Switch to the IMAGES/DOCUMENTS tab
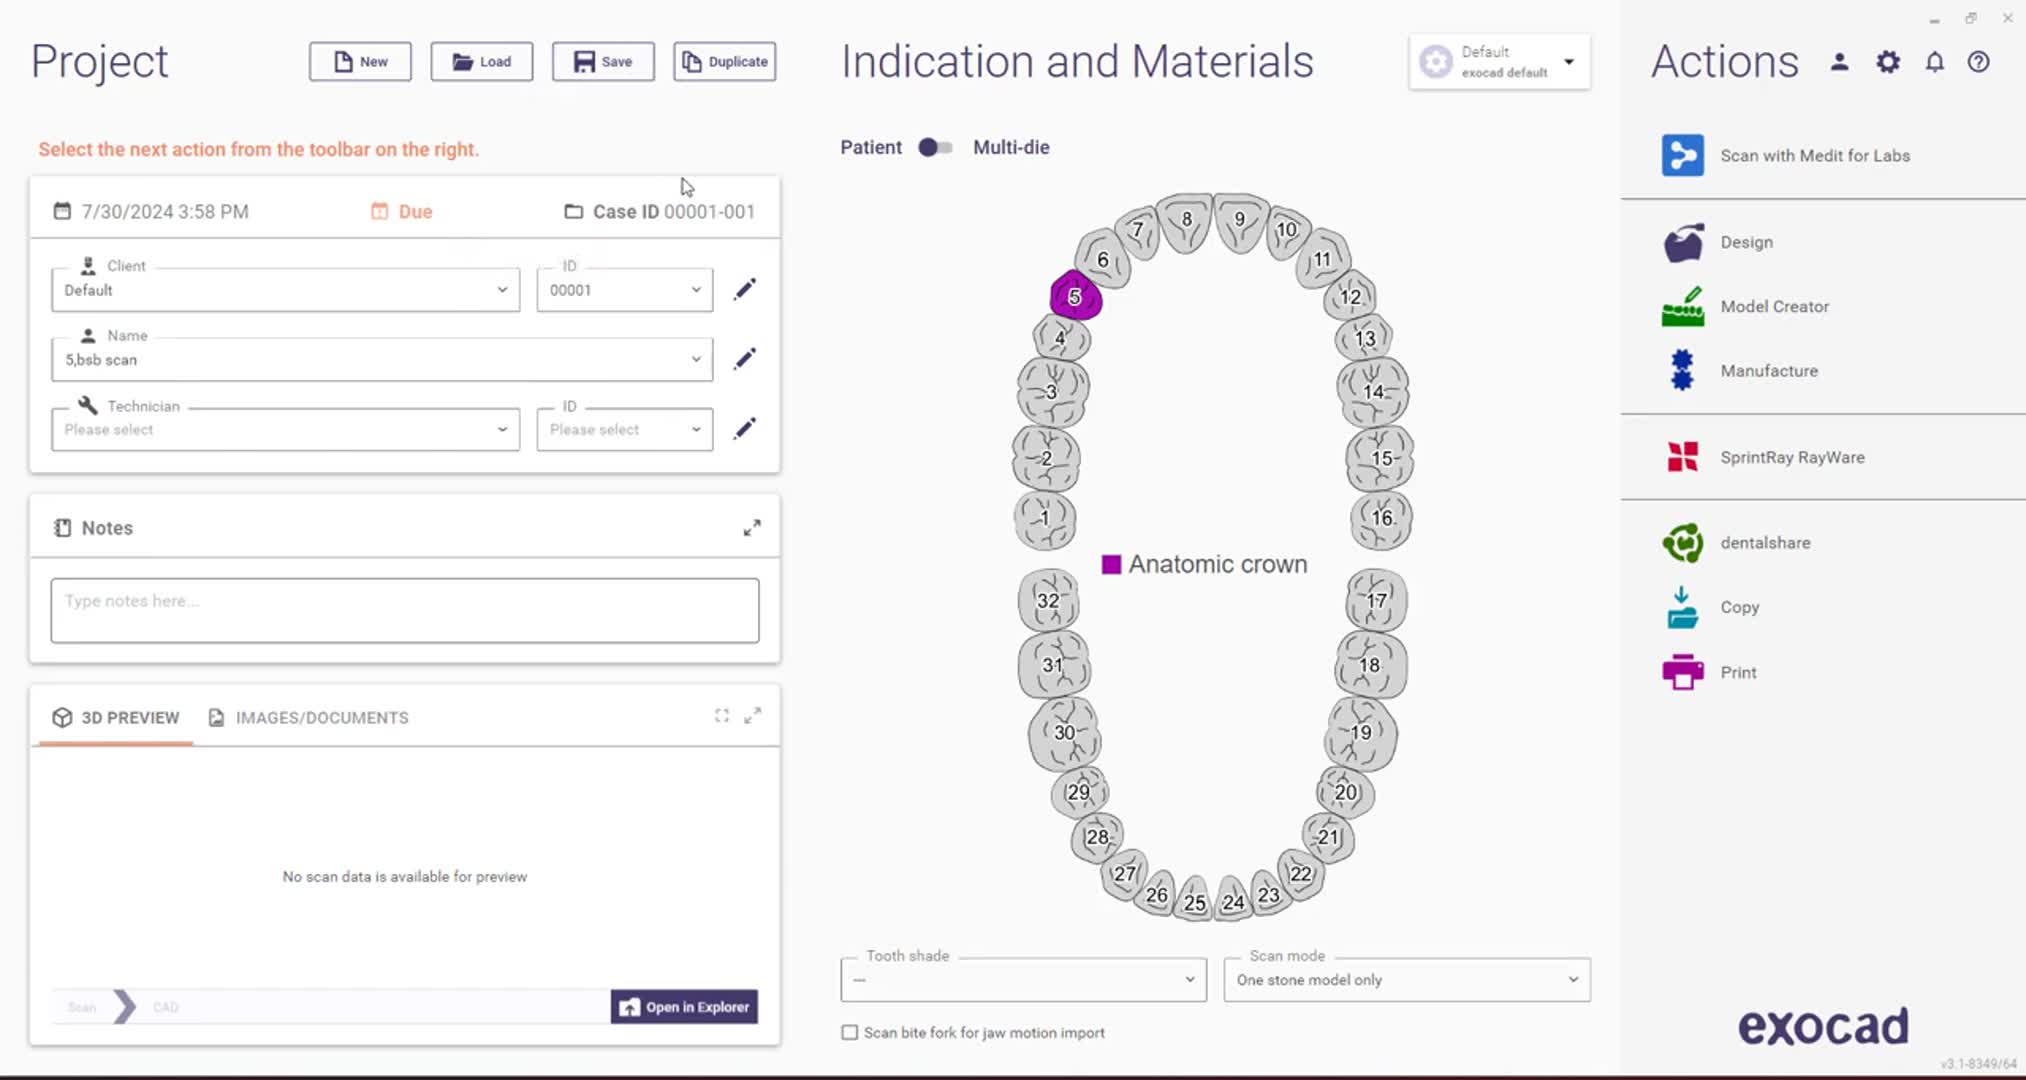Image resolution: width=2026 pixels, height=1080 pixels. [308, 717]
